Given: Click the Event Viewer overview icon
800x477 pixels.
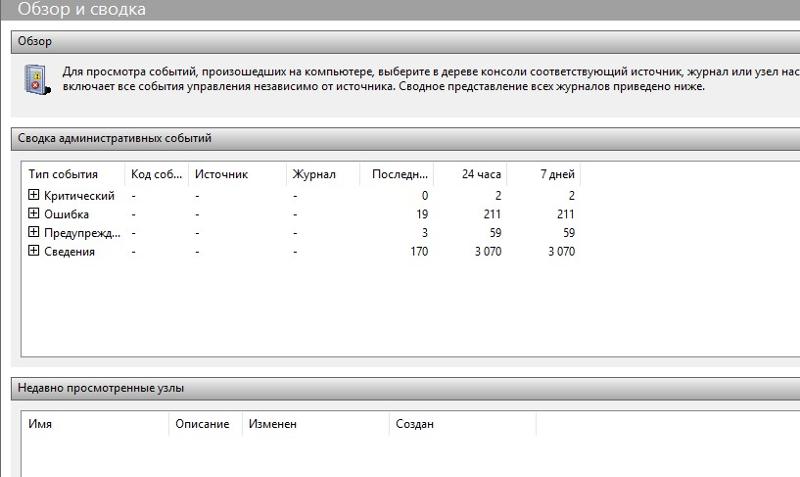Looking at the screenshot, I should [x=37, y=80].
